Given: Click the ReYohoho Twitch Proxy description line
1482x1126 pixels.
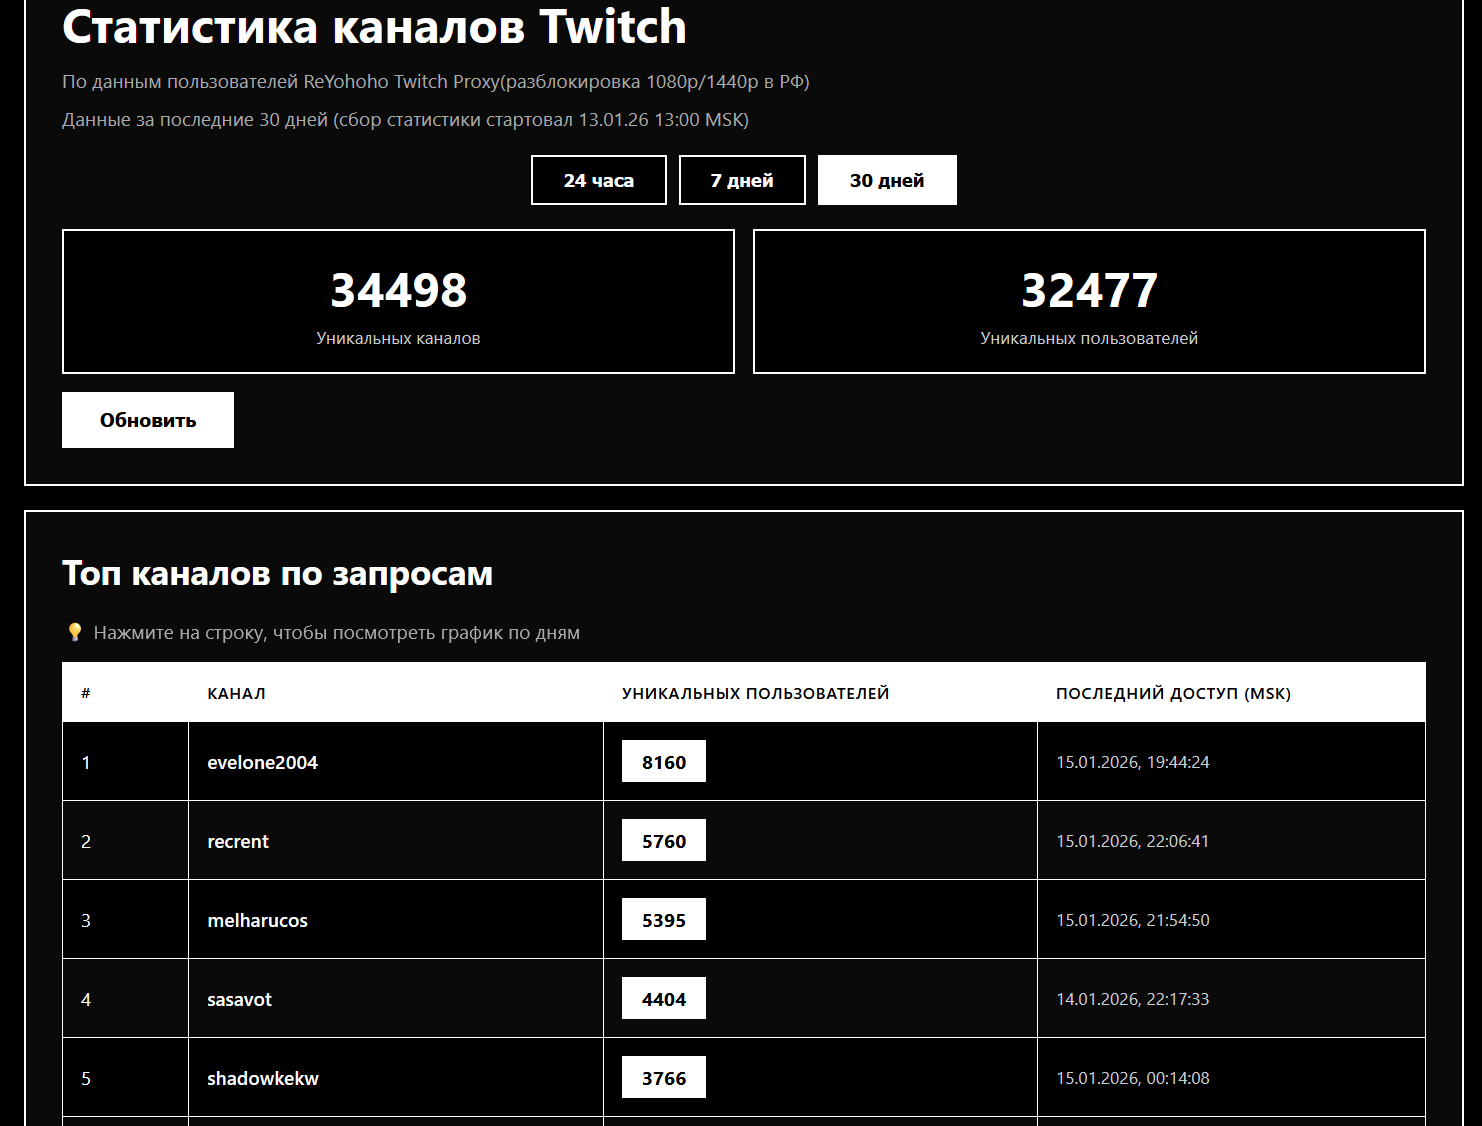Looking at the screenshot, I should (x=436, y=82).
